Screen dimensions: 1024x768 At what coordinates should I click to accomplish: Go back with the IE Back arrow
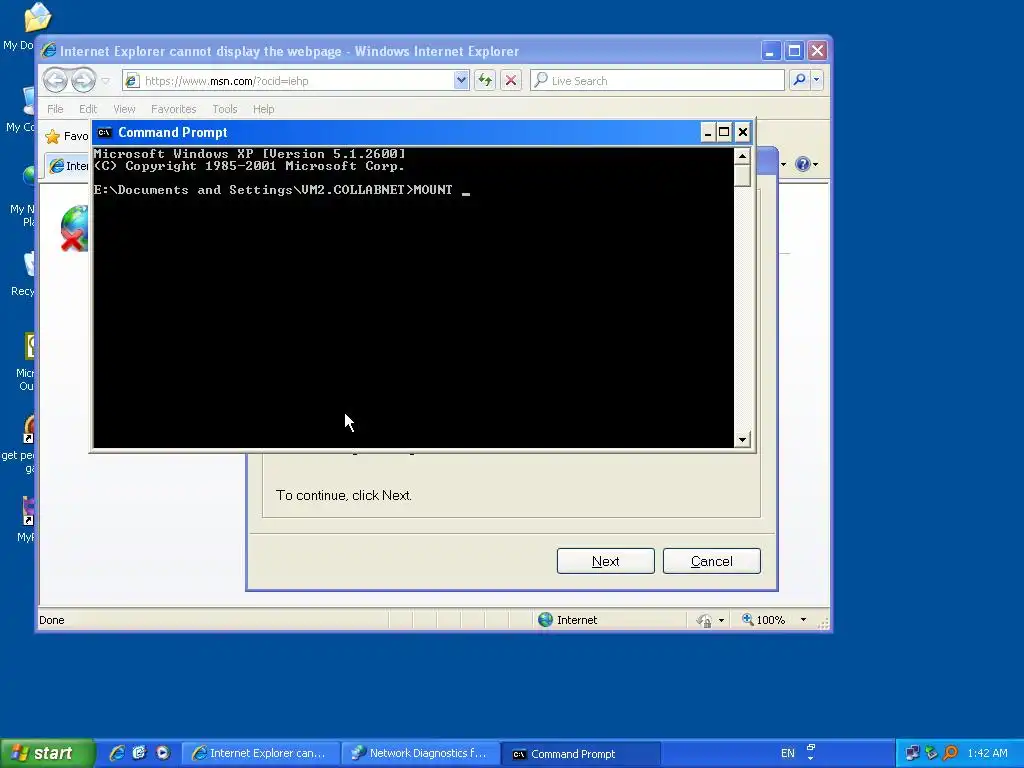click(x=56, y=80)
